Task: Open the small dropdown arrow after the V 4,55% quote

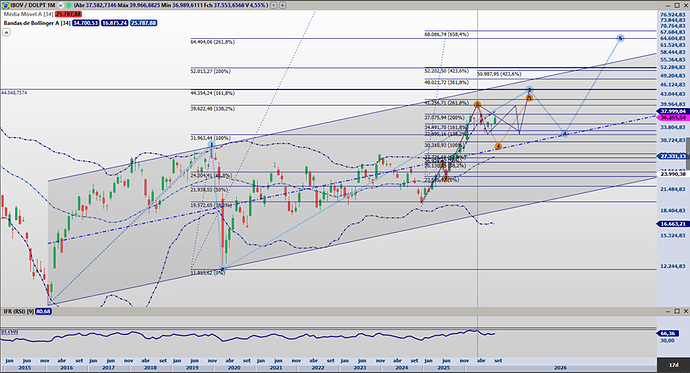Action: click(274, 5)
